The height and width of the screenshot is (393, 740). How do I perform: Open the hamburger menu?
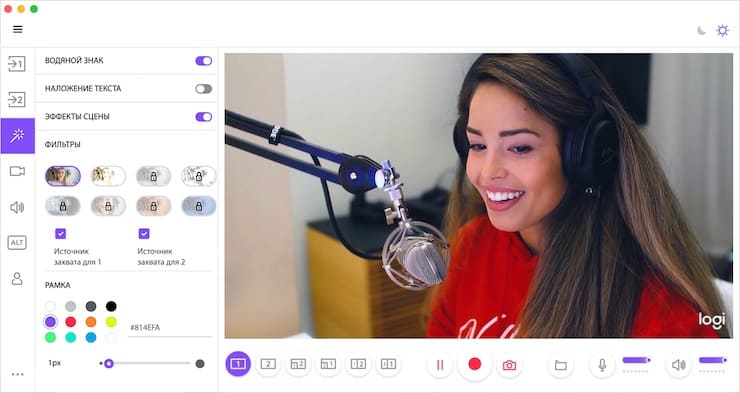18,29
